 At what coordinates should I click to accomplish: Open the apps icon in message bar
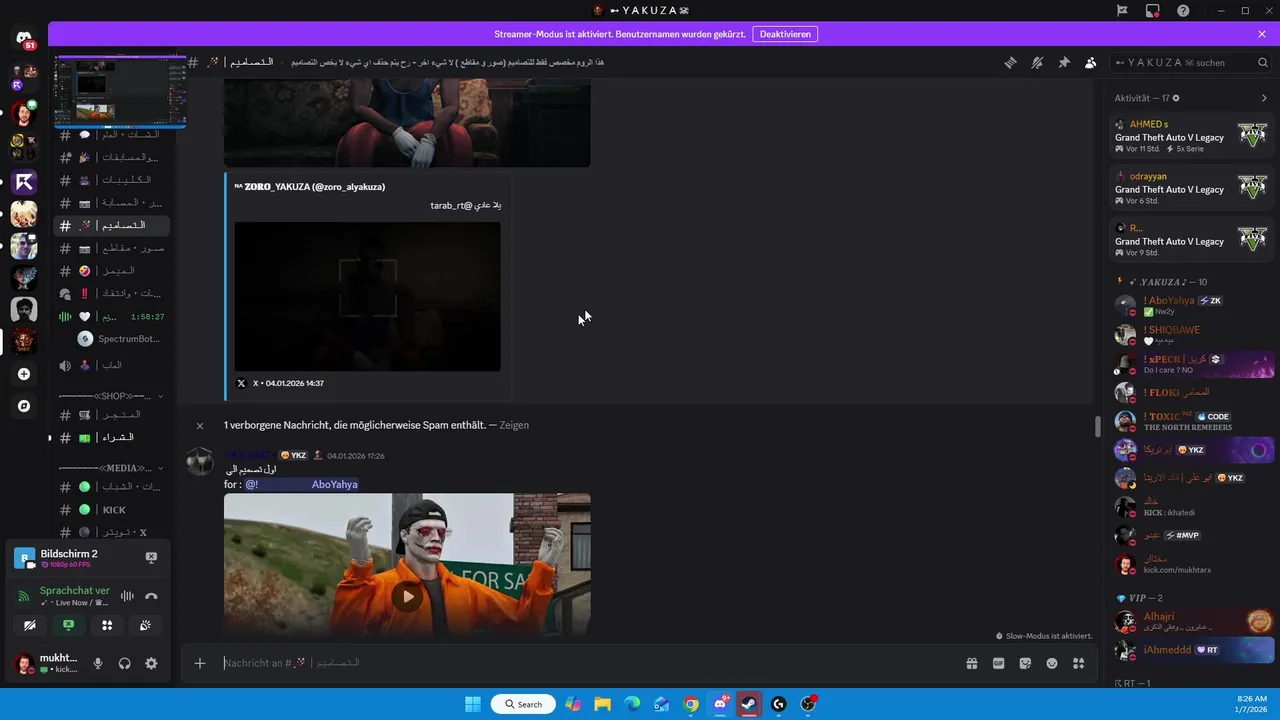click(x=1078, y=663)
